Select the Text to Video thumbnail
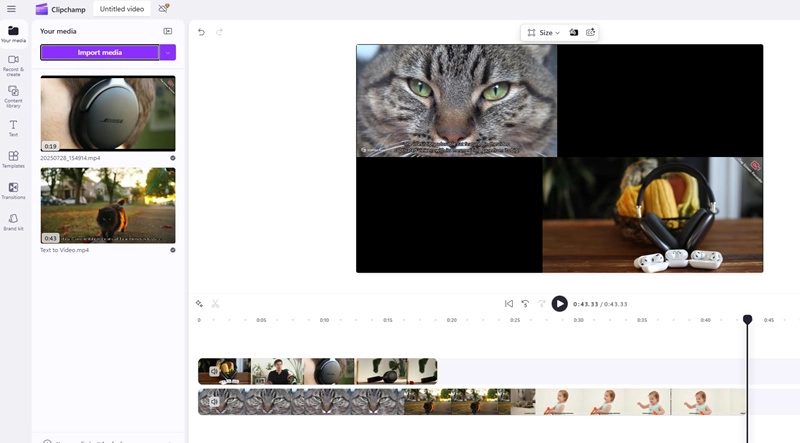This screenshot has height=443, width=800. click(x=108, y=205)
